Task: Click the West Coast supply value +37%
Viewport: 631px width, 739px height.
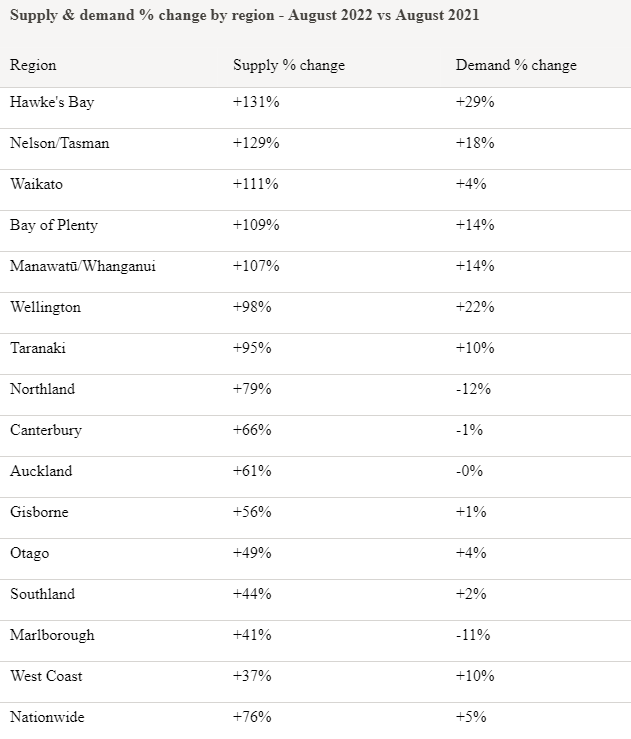Action: pos(252,676)
